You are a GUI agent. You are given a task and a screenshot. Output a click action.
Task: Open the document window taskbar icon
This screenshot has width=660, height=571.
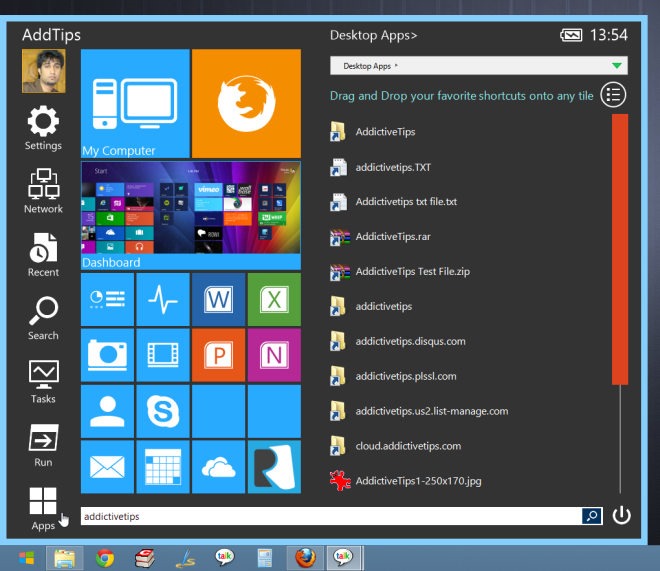(x=265, y=558)
